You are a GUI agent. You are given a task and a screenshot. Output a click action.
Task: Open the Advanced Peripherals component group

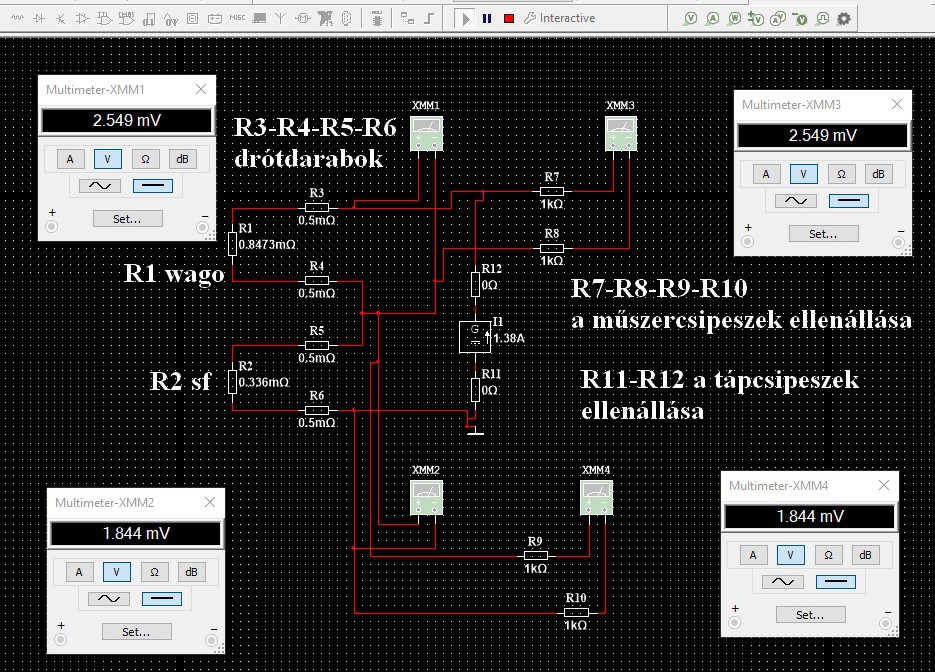(x=259, y=18)
